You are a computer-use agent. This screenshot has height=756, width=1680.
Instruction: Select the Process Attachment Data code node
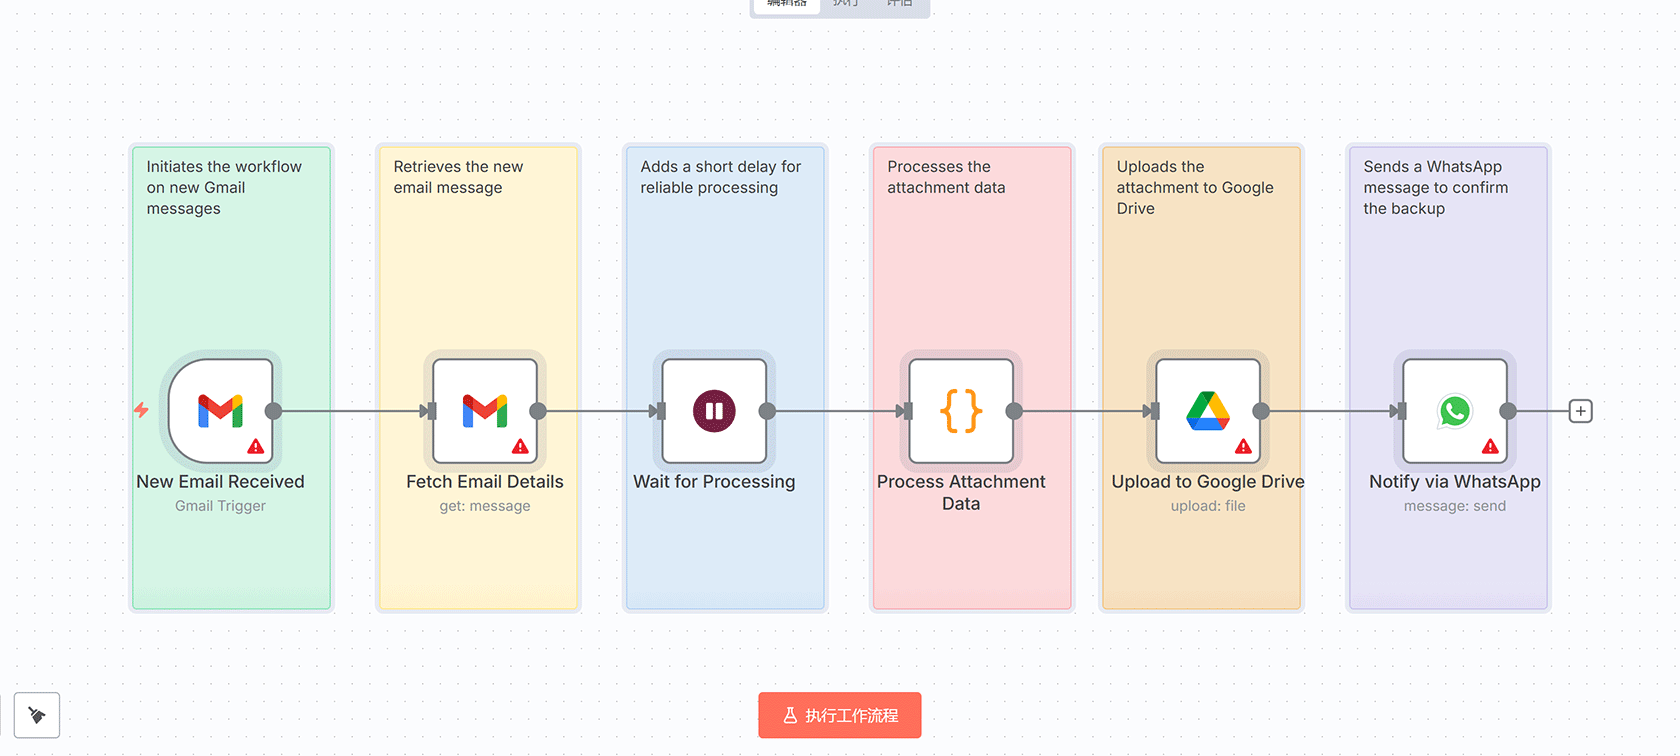[x=961, y=411]
